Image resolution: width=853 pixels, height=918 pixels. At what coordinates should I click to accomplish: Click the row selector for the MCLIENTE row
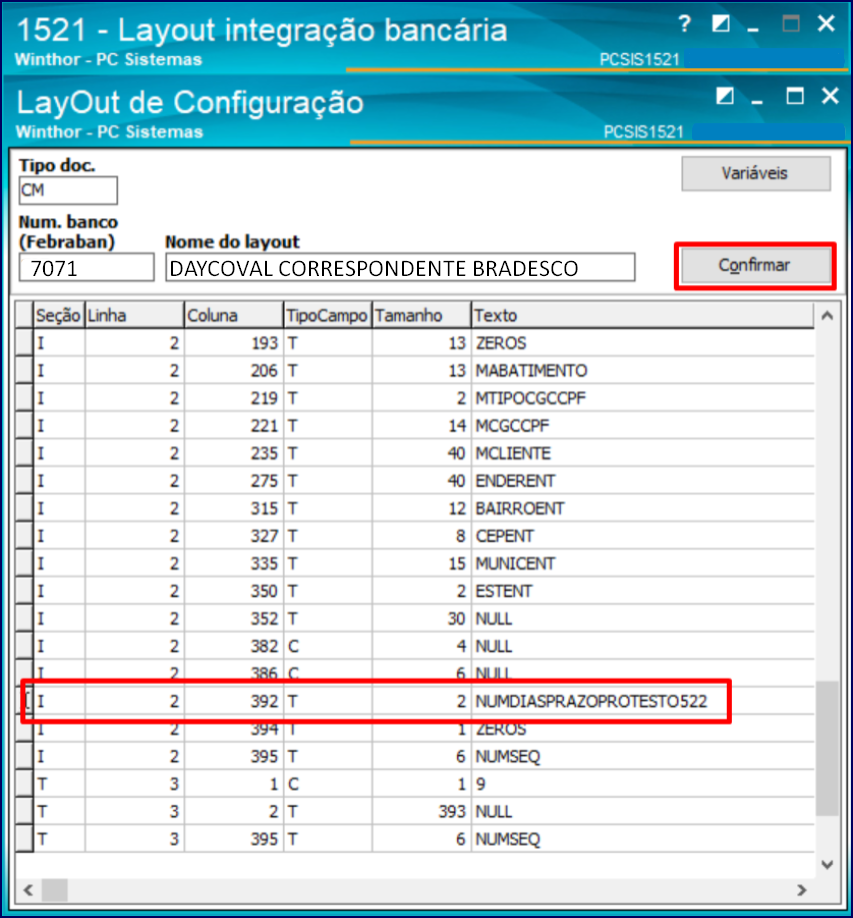click(25, 453)
